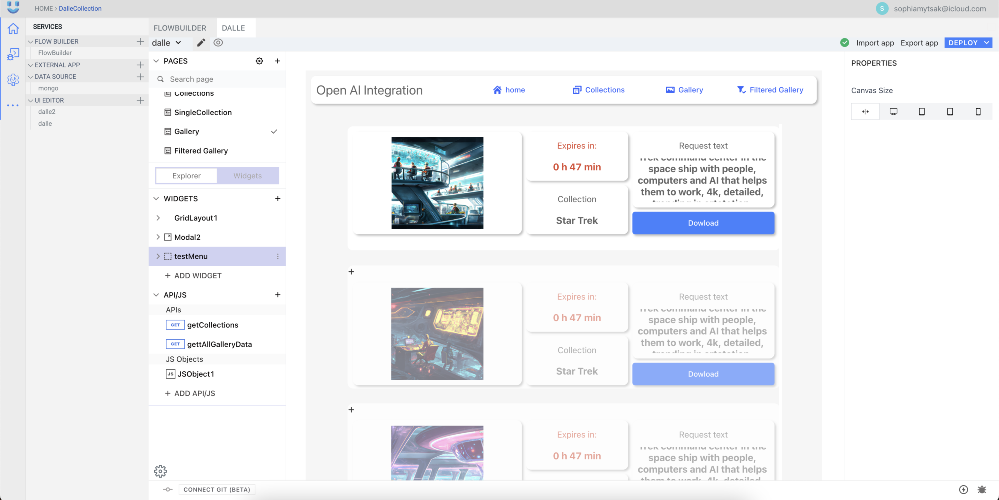This screenshot has height=500, width=999.
Task: Switch to the FLOWBUILDER tab
Action: tap(180, 28)
